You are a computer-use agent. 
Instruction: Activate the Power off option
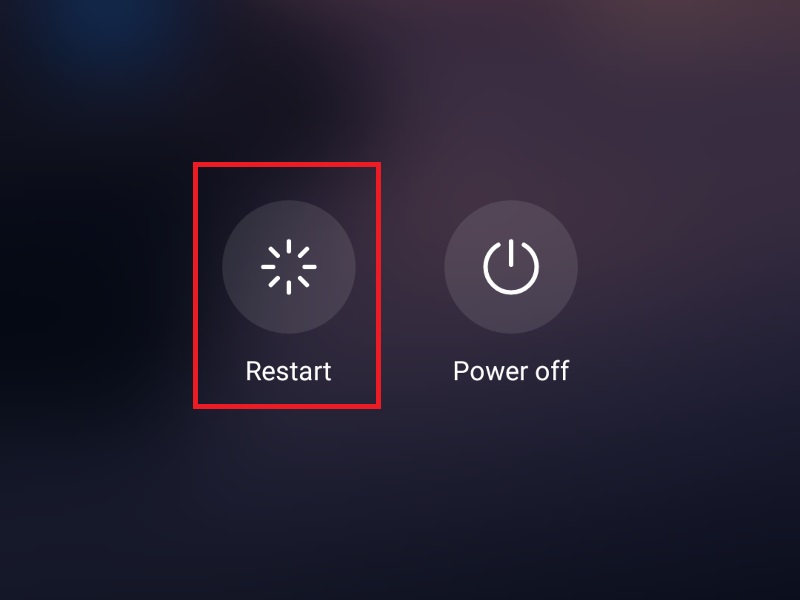tap(511, 267)
